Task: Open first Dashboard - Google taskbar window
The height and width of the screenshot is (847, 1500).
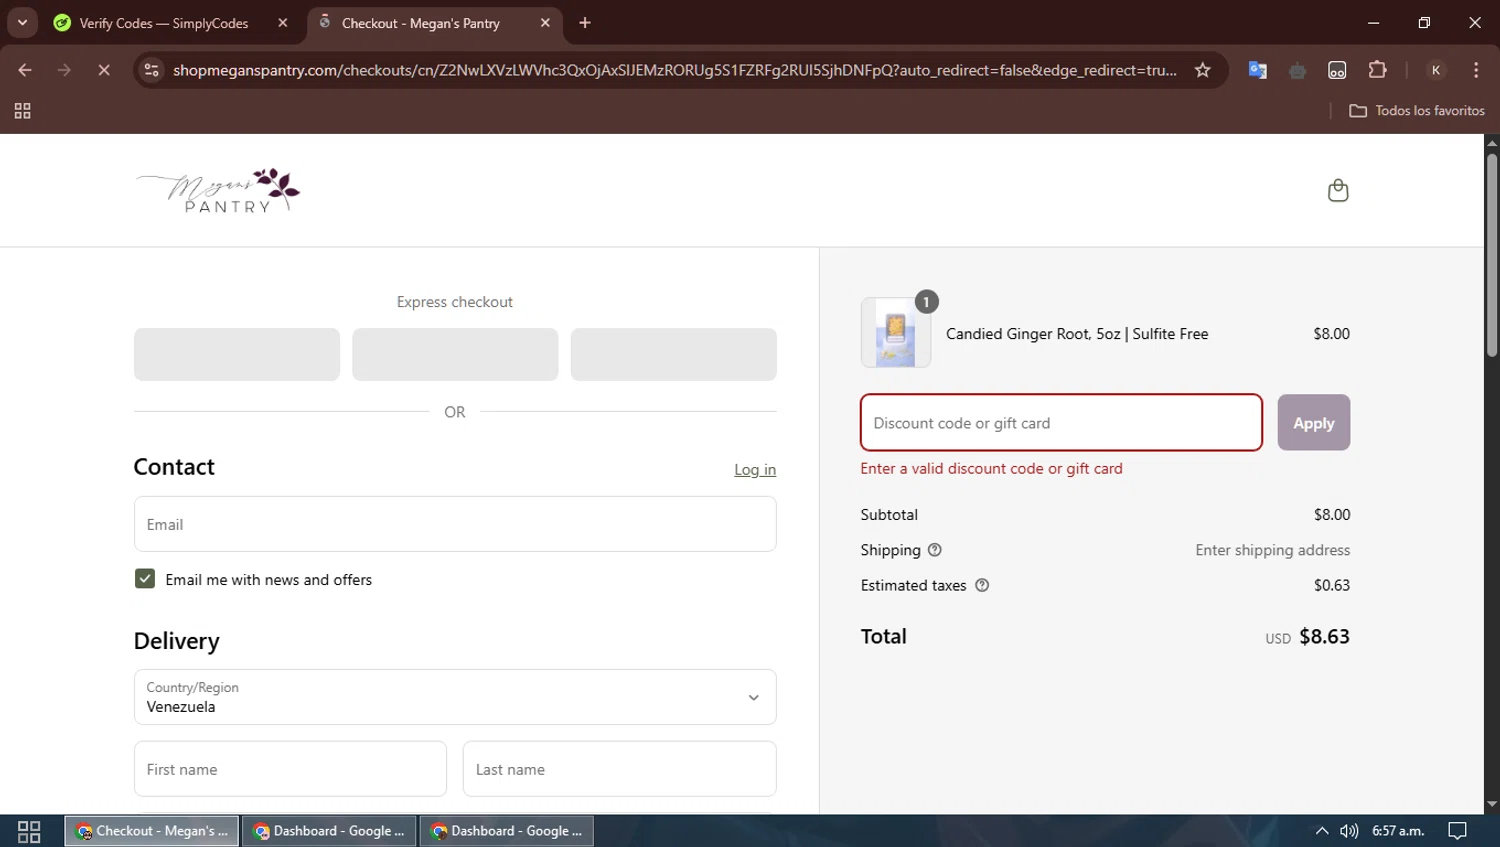Action: (329, 831)
